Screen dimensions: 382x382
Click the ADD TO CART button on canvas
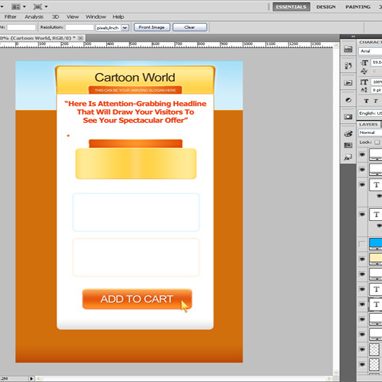click(137, 299)
